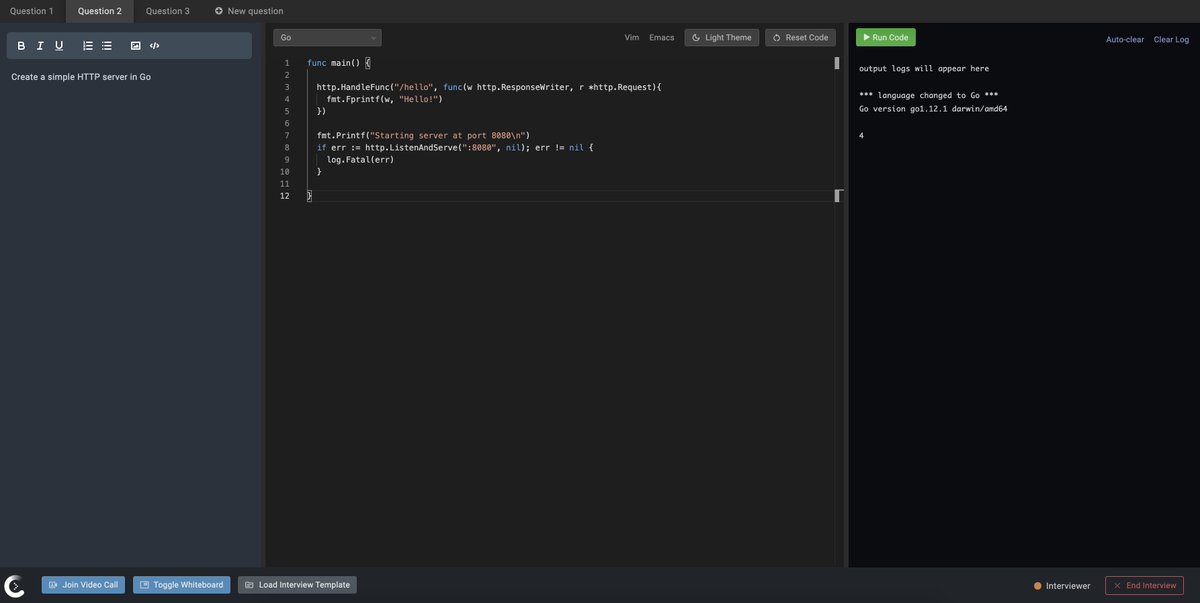The height and width of the screenshot is (603, 1200).
Task: Enable Emacs key bindings
Action: tap(662, 38)
